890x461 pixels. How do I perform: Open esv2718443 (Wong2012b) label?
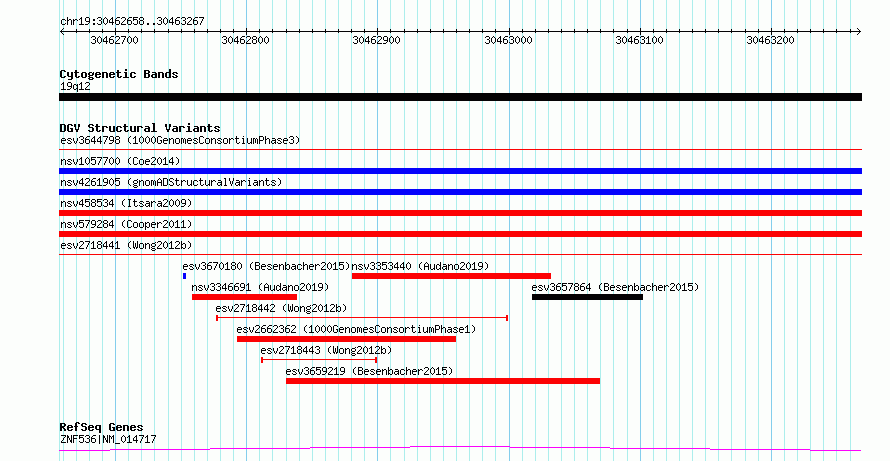pyautogui.click(x=326, y=350)
